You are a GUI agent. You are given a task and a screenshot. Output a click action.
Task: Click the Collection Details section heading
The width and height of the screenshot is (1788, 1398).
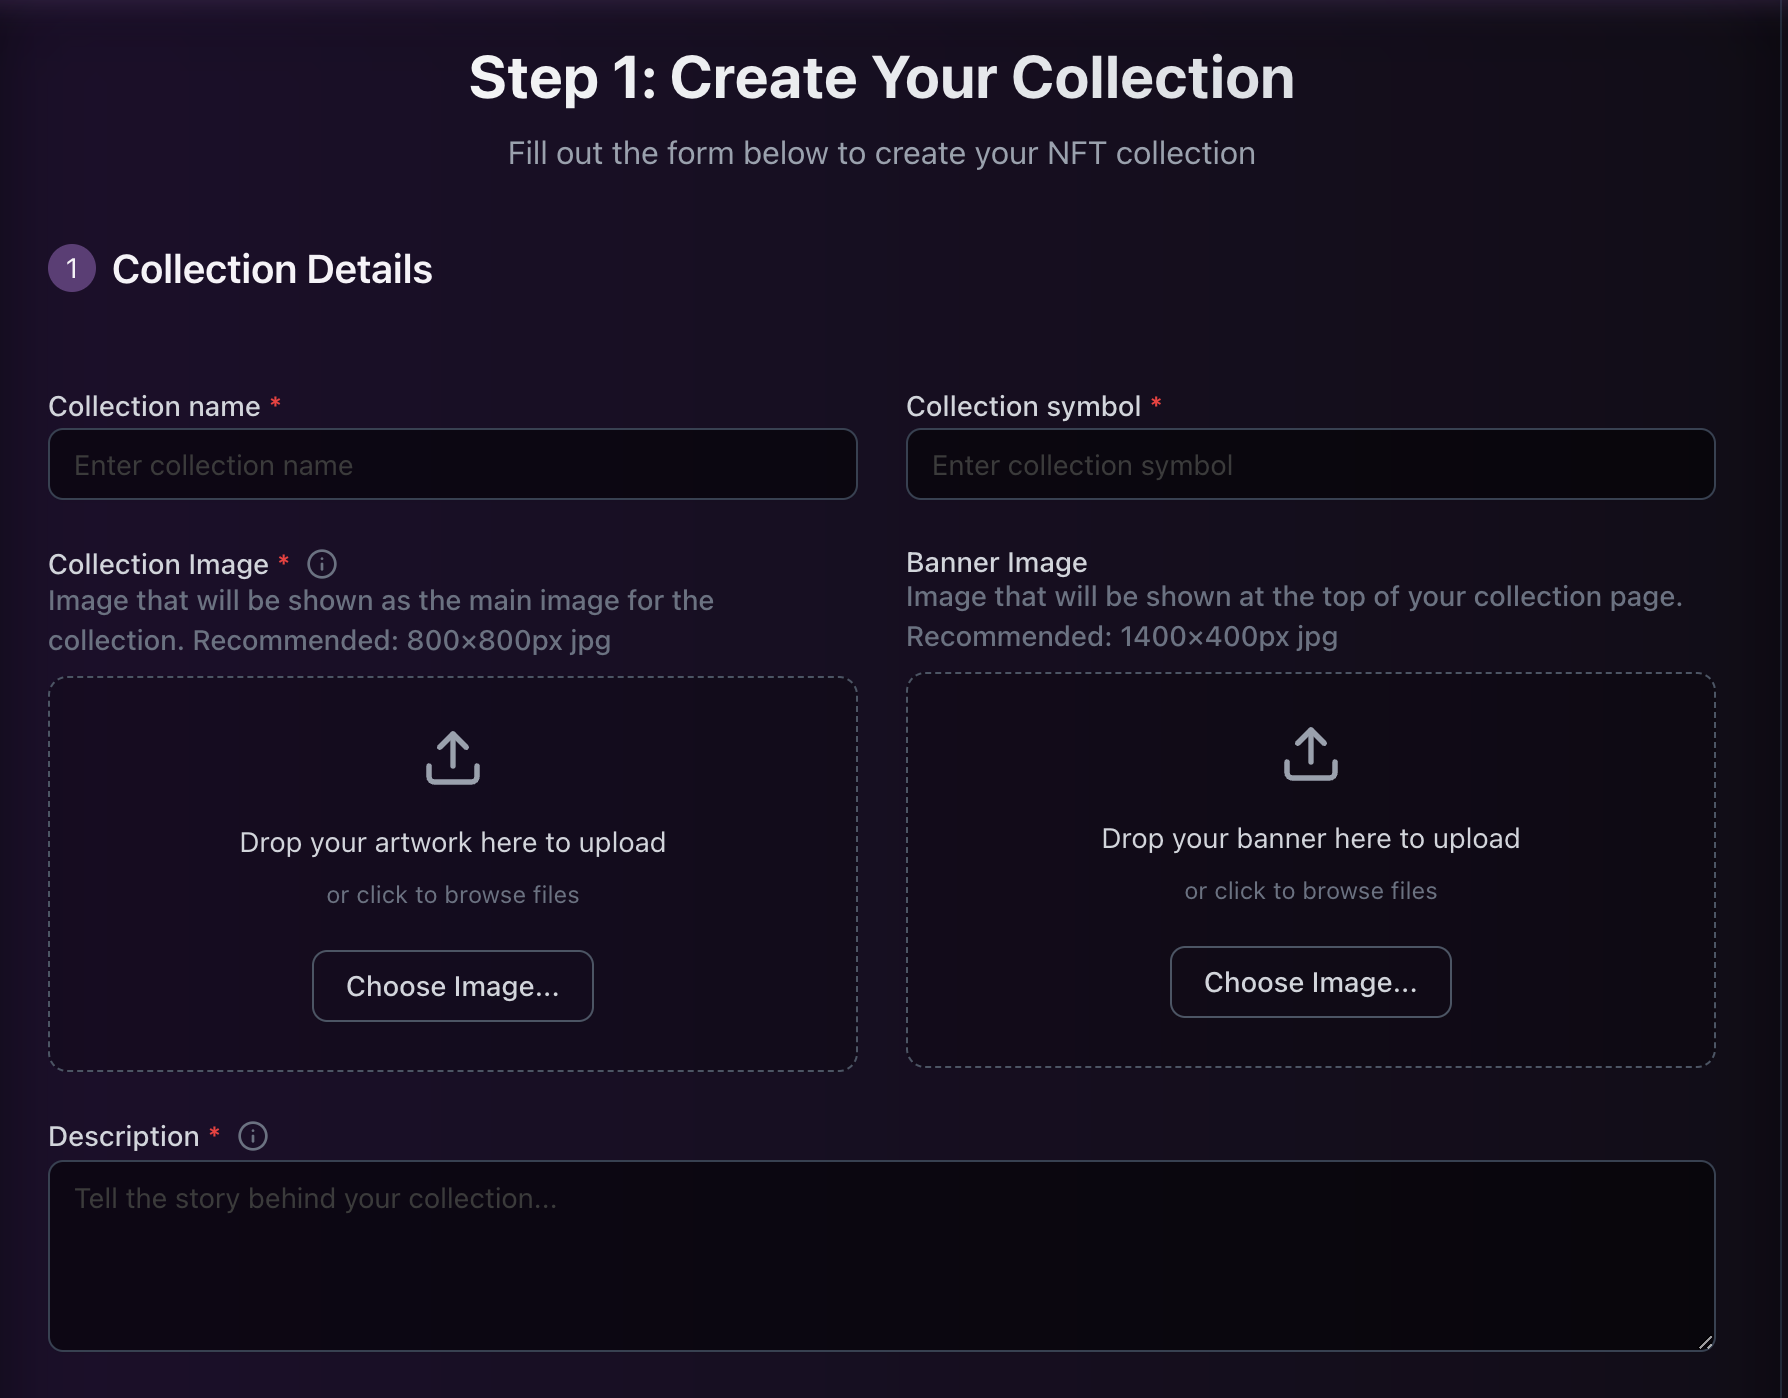272,269
